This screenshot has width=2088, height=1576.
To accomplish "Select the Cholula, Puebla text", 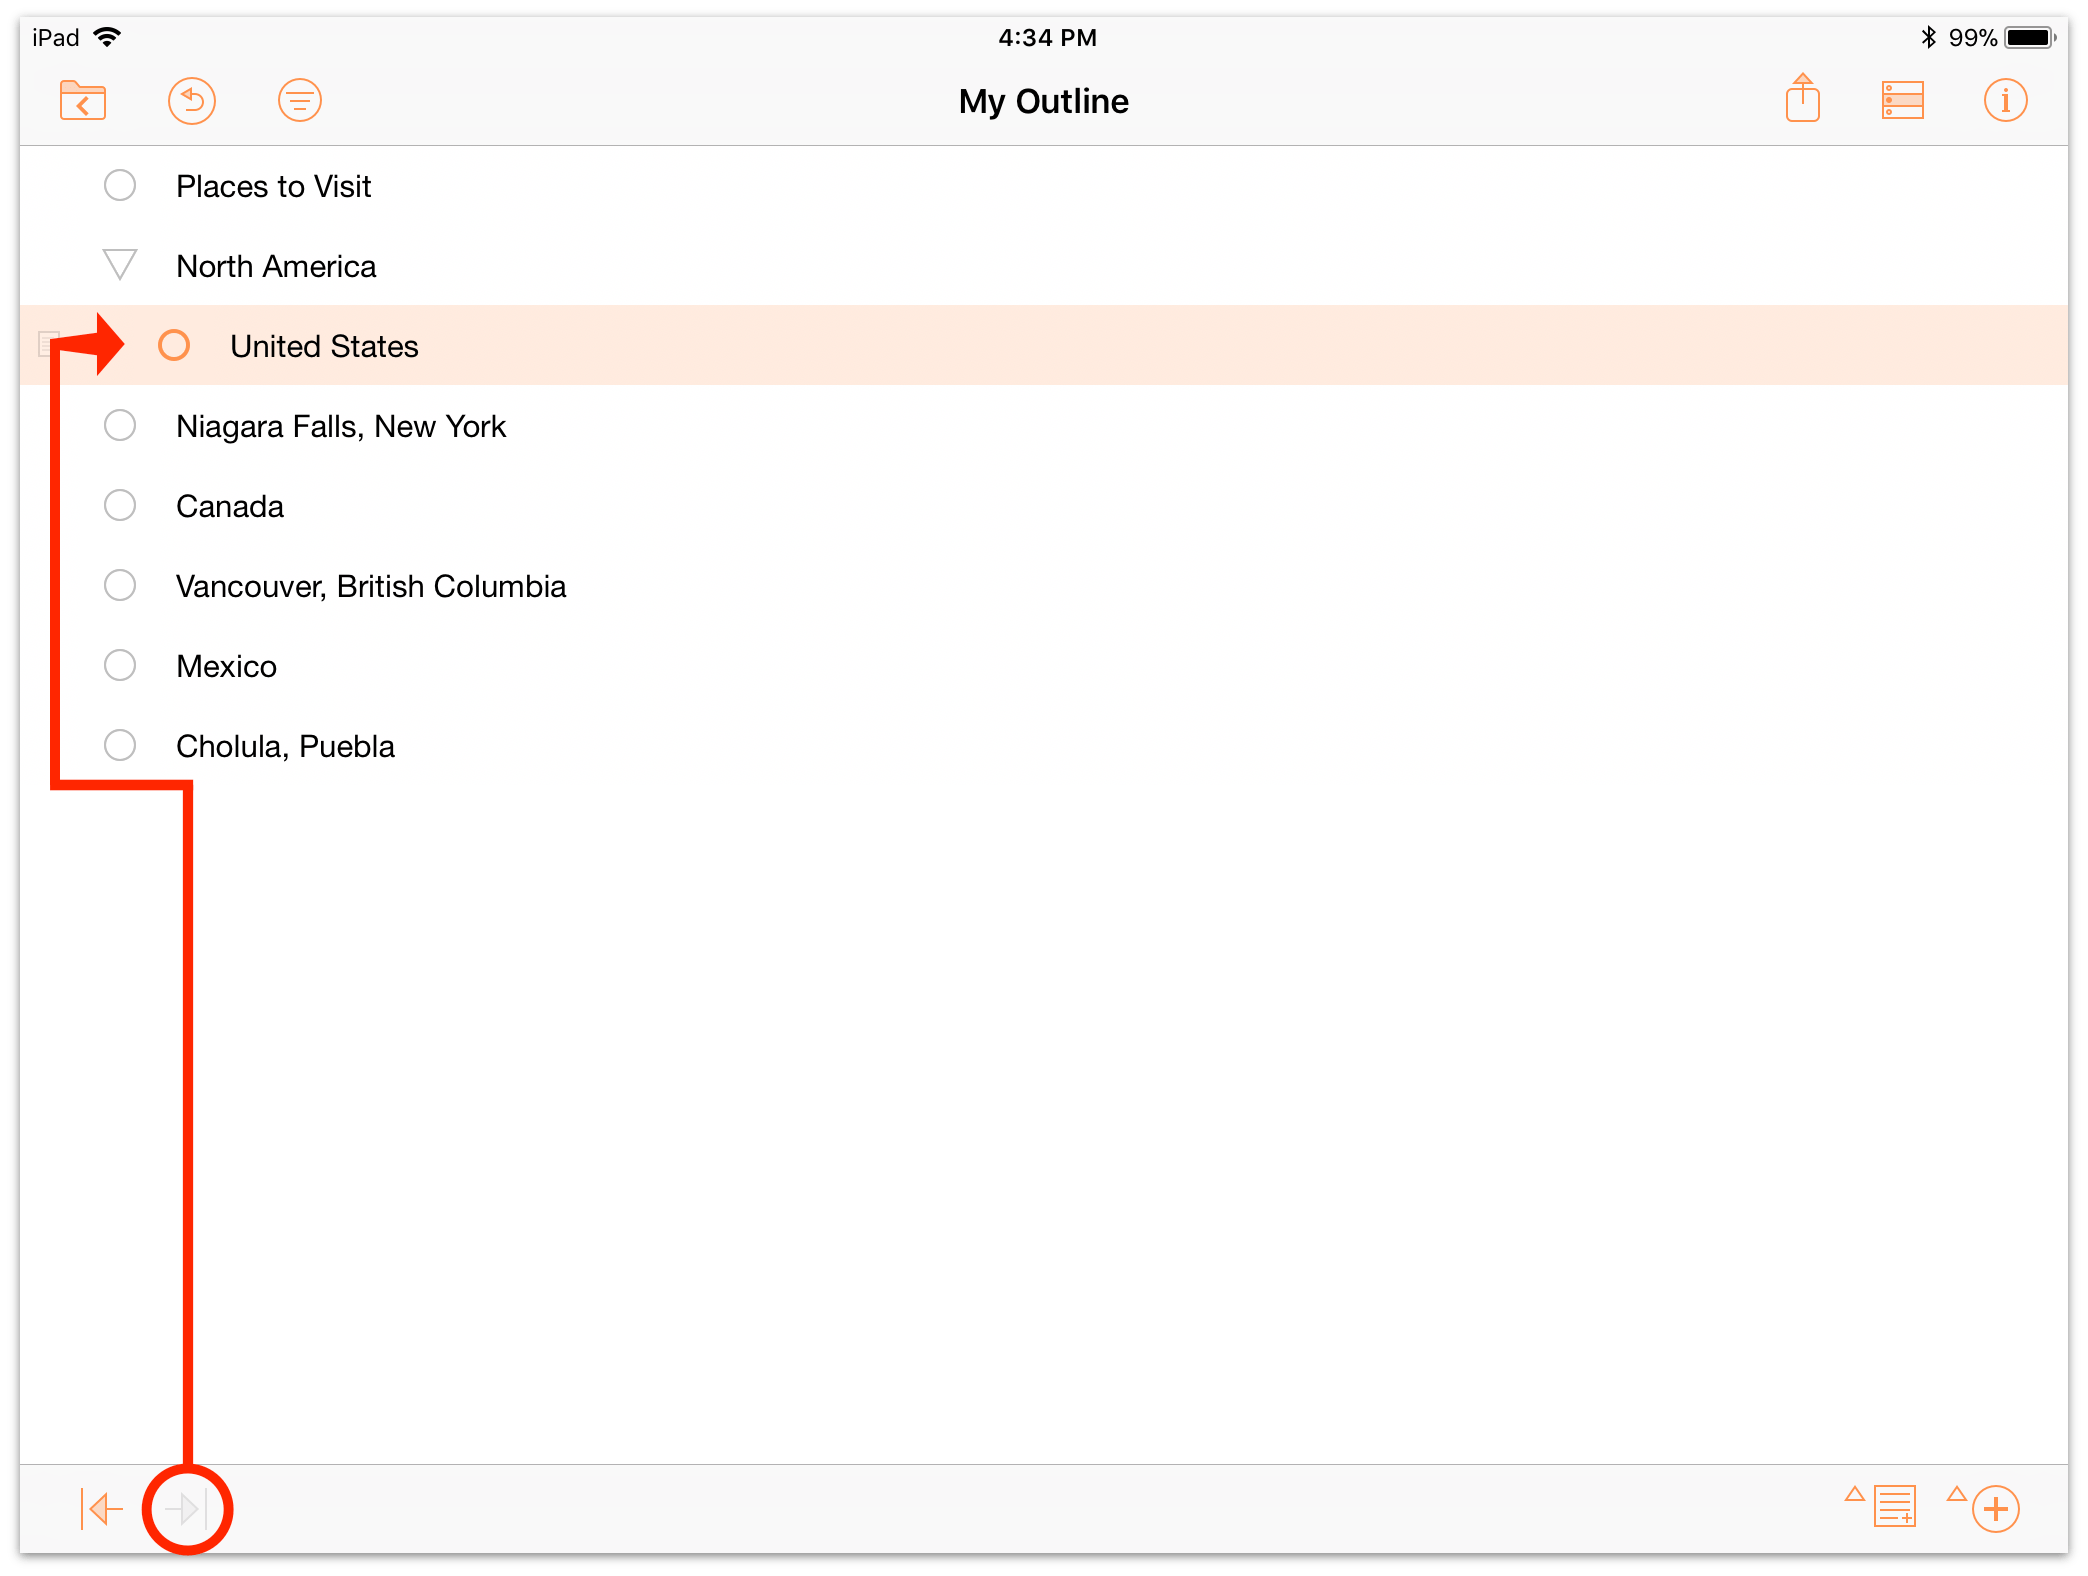I will coord(285,746).
